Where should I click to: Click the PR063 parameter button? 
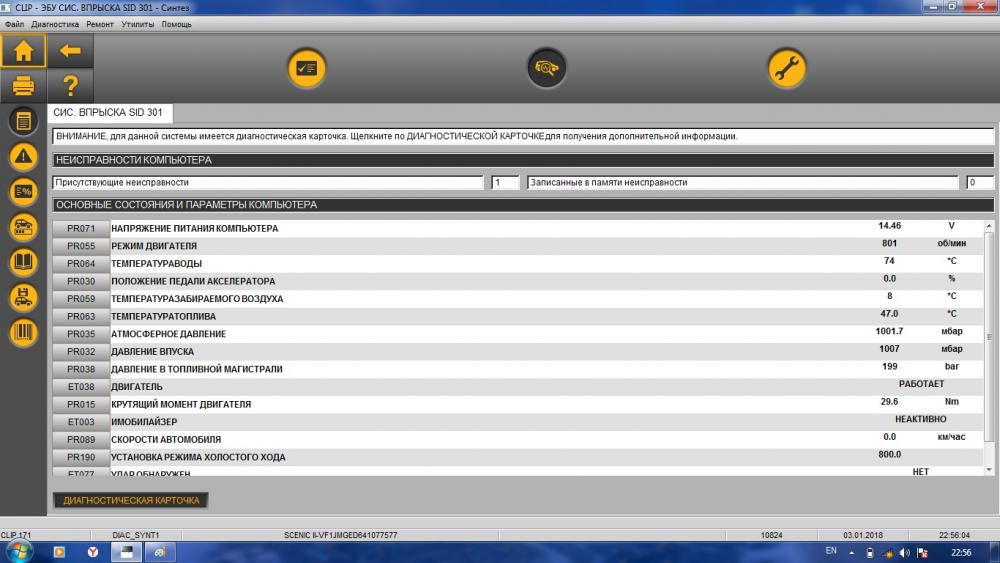[81, 316]
